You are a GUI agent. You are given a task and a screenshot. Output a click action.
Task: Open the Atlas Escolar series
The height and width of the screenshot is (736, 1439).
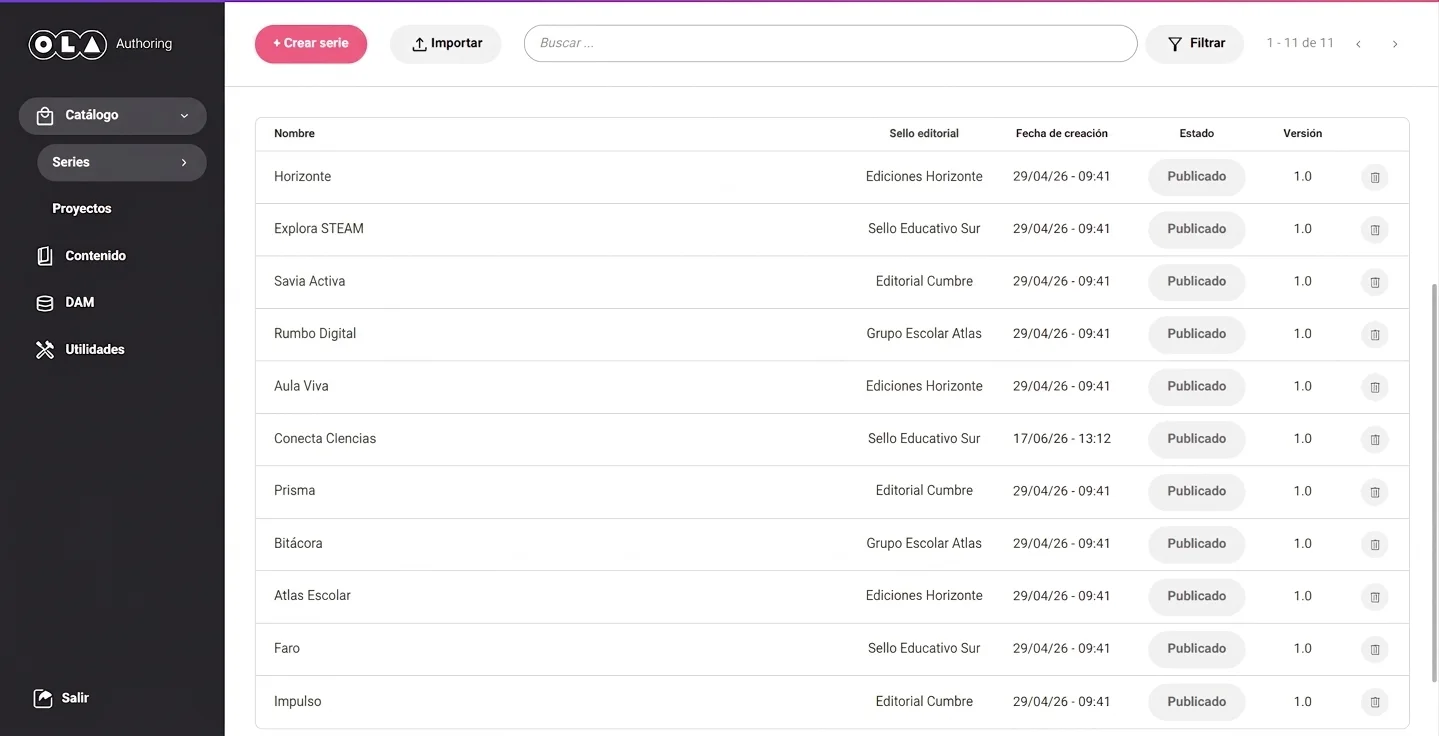coord(312,596)
